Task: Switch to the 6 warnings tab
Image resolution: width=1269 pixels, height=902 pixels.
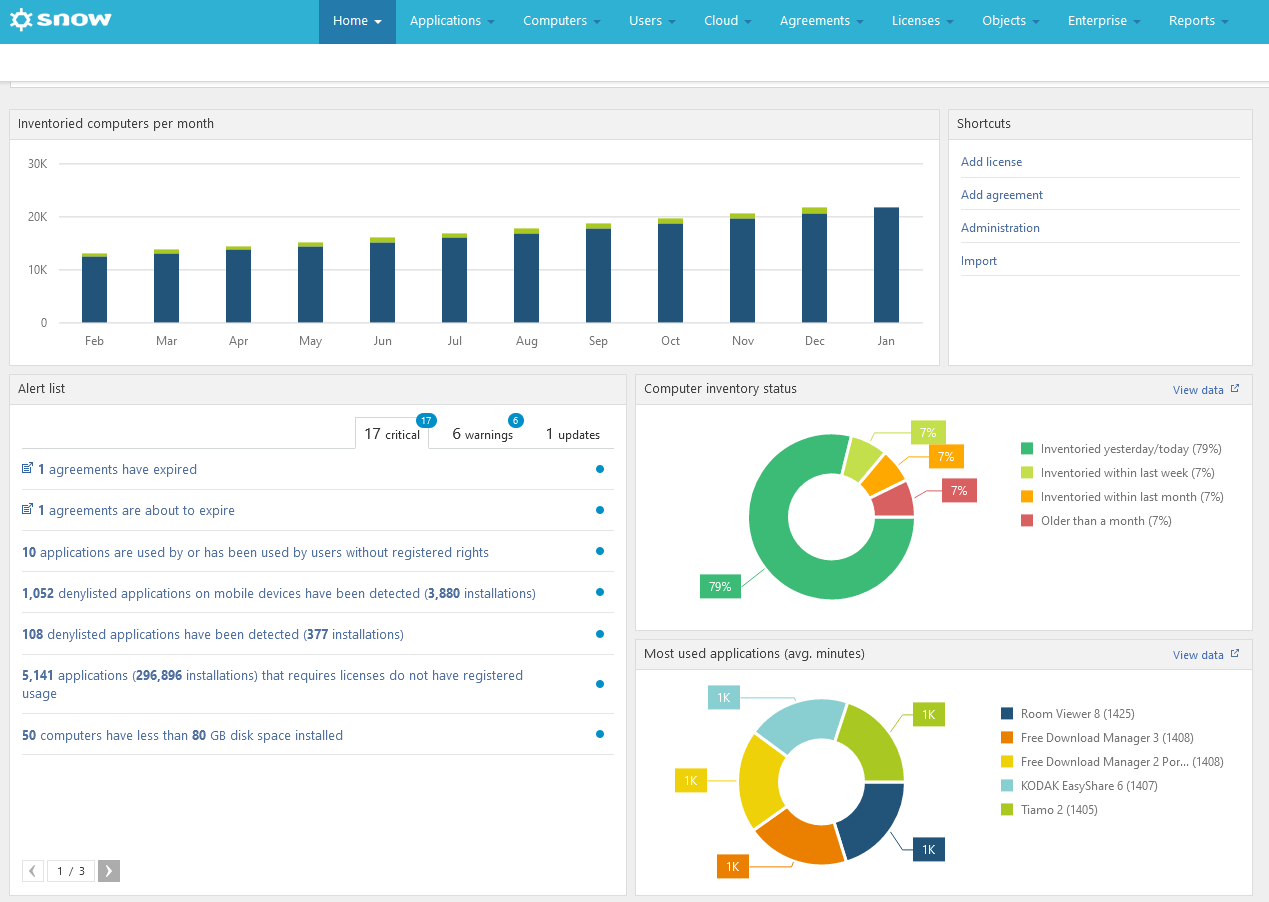Action: point(483,435)
